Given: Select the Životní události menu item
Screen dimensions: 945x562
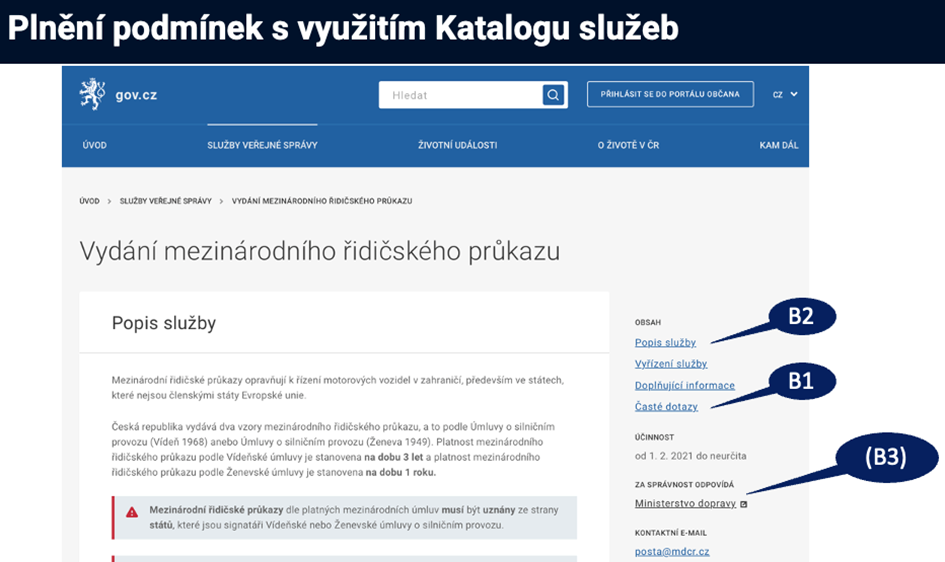Looking at the screenshot, I should pos(457,145).
